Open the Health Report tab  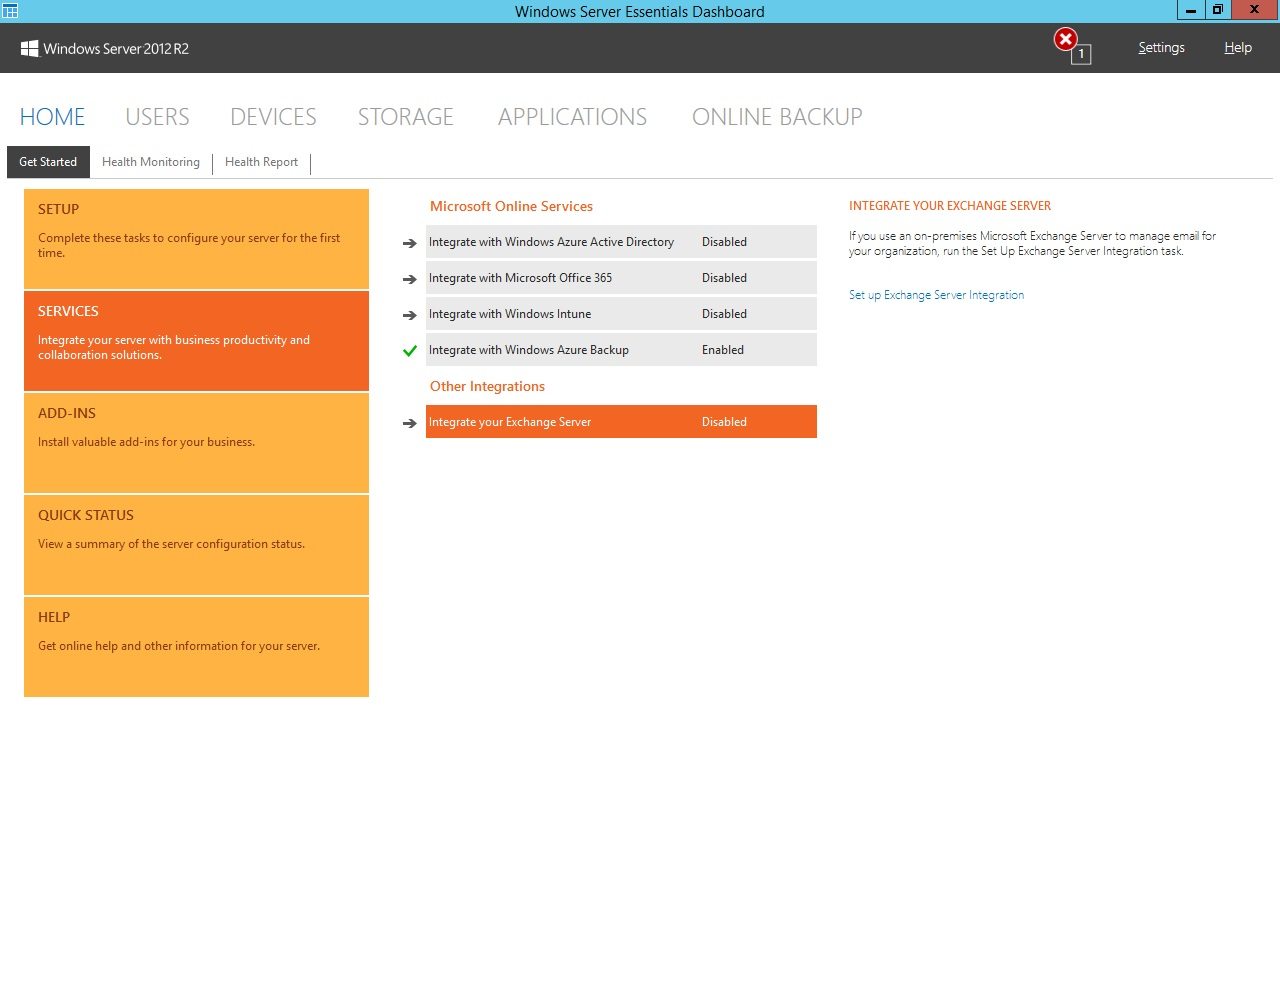pyautogui.click(x=261, y=162)
